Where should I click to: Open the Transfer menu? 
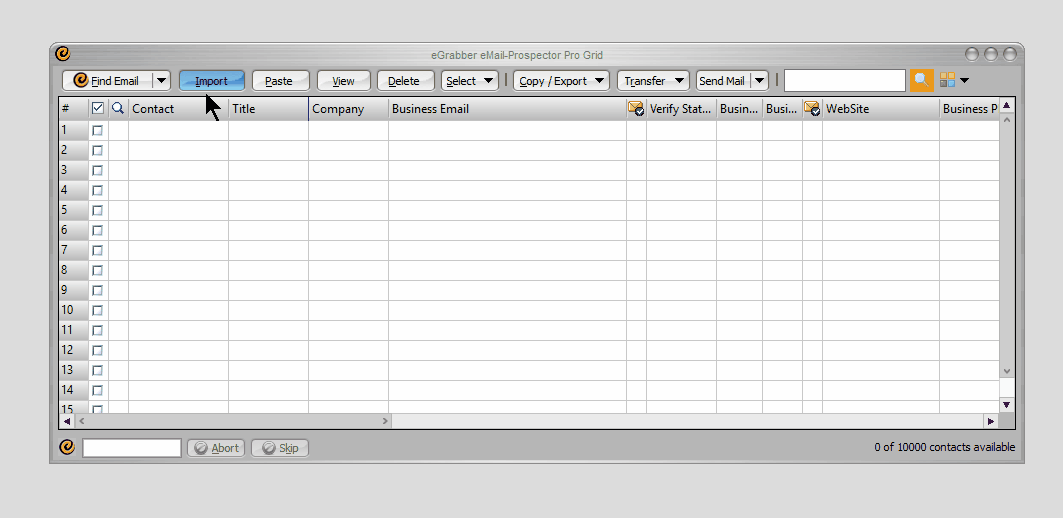tap(653, 81)
